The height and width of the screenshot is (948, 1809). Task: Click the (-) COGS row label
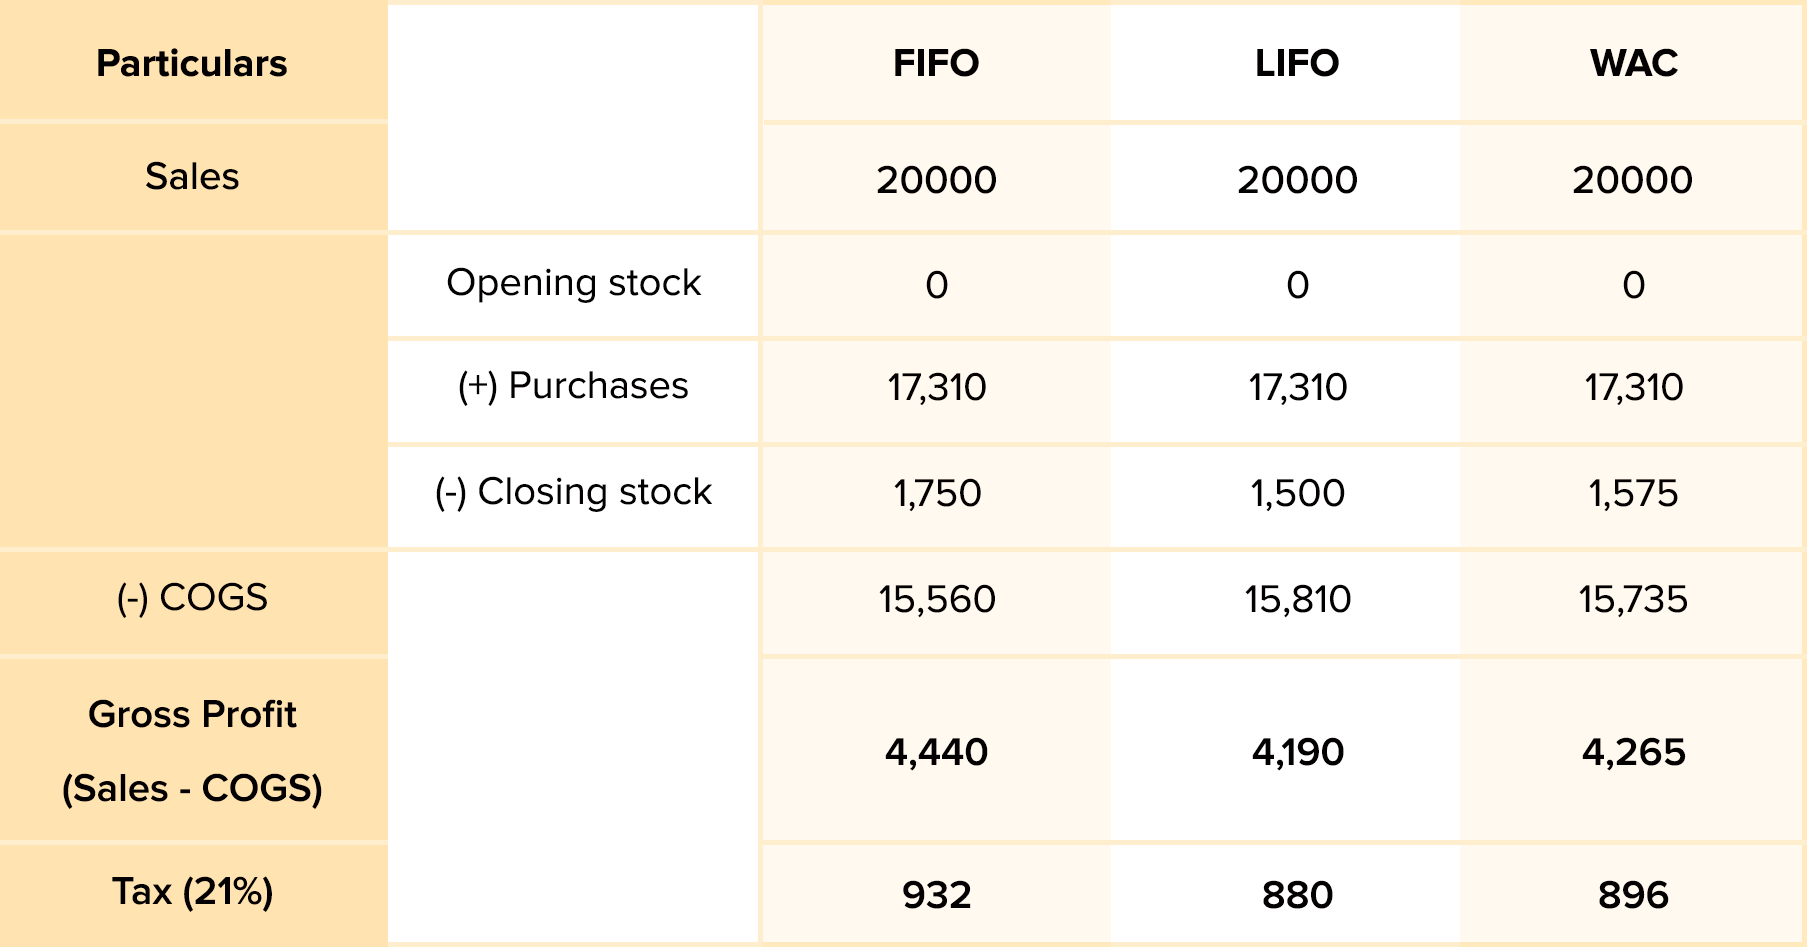(192, 598)
